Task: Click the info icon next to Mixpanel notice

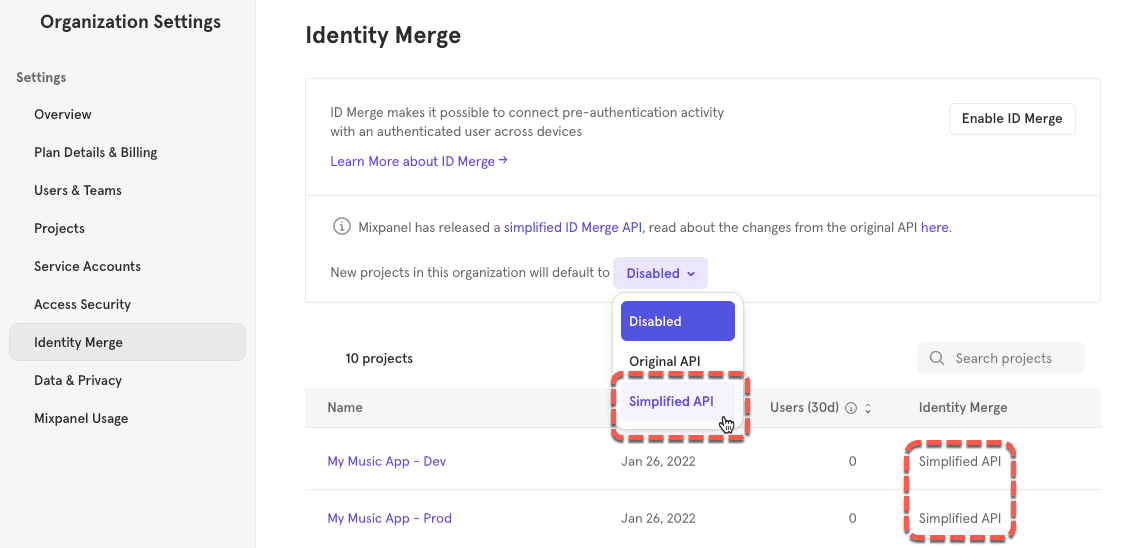Action: pyautogui.click(x=341, y=227)
